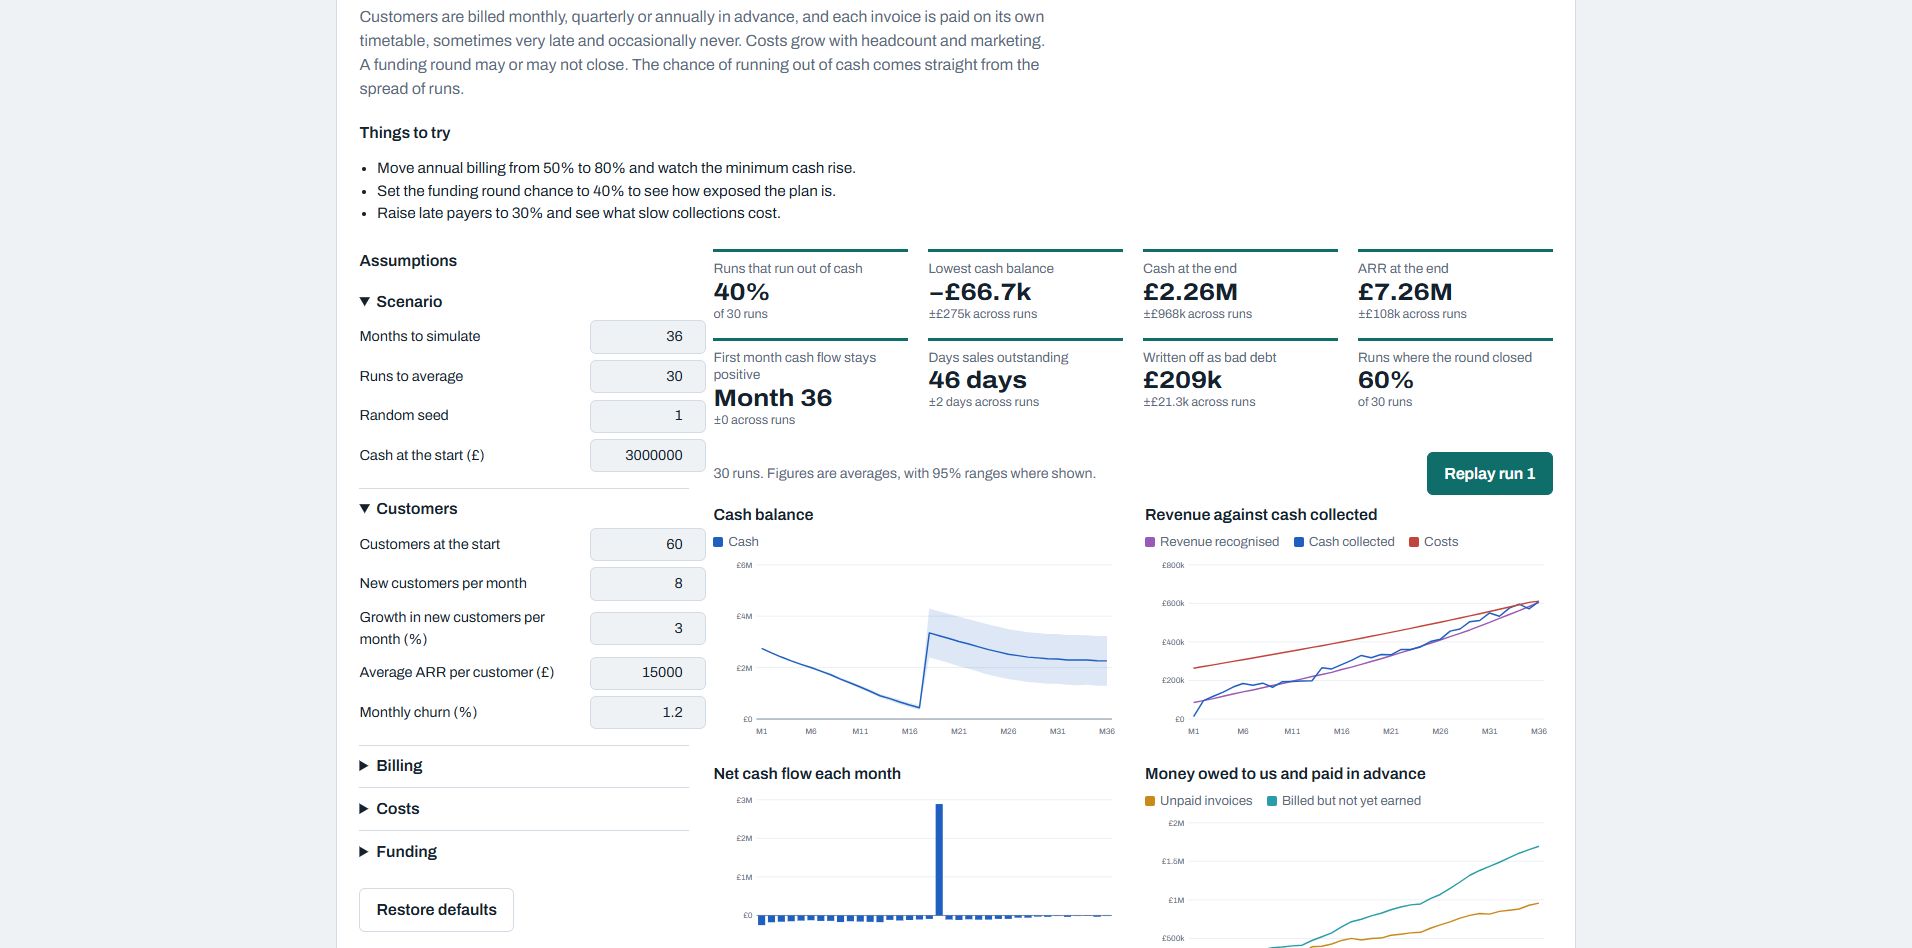This screenshot has width=1912, height=948.
Task: Collapse the Scenario section
Action: (401, 301)
